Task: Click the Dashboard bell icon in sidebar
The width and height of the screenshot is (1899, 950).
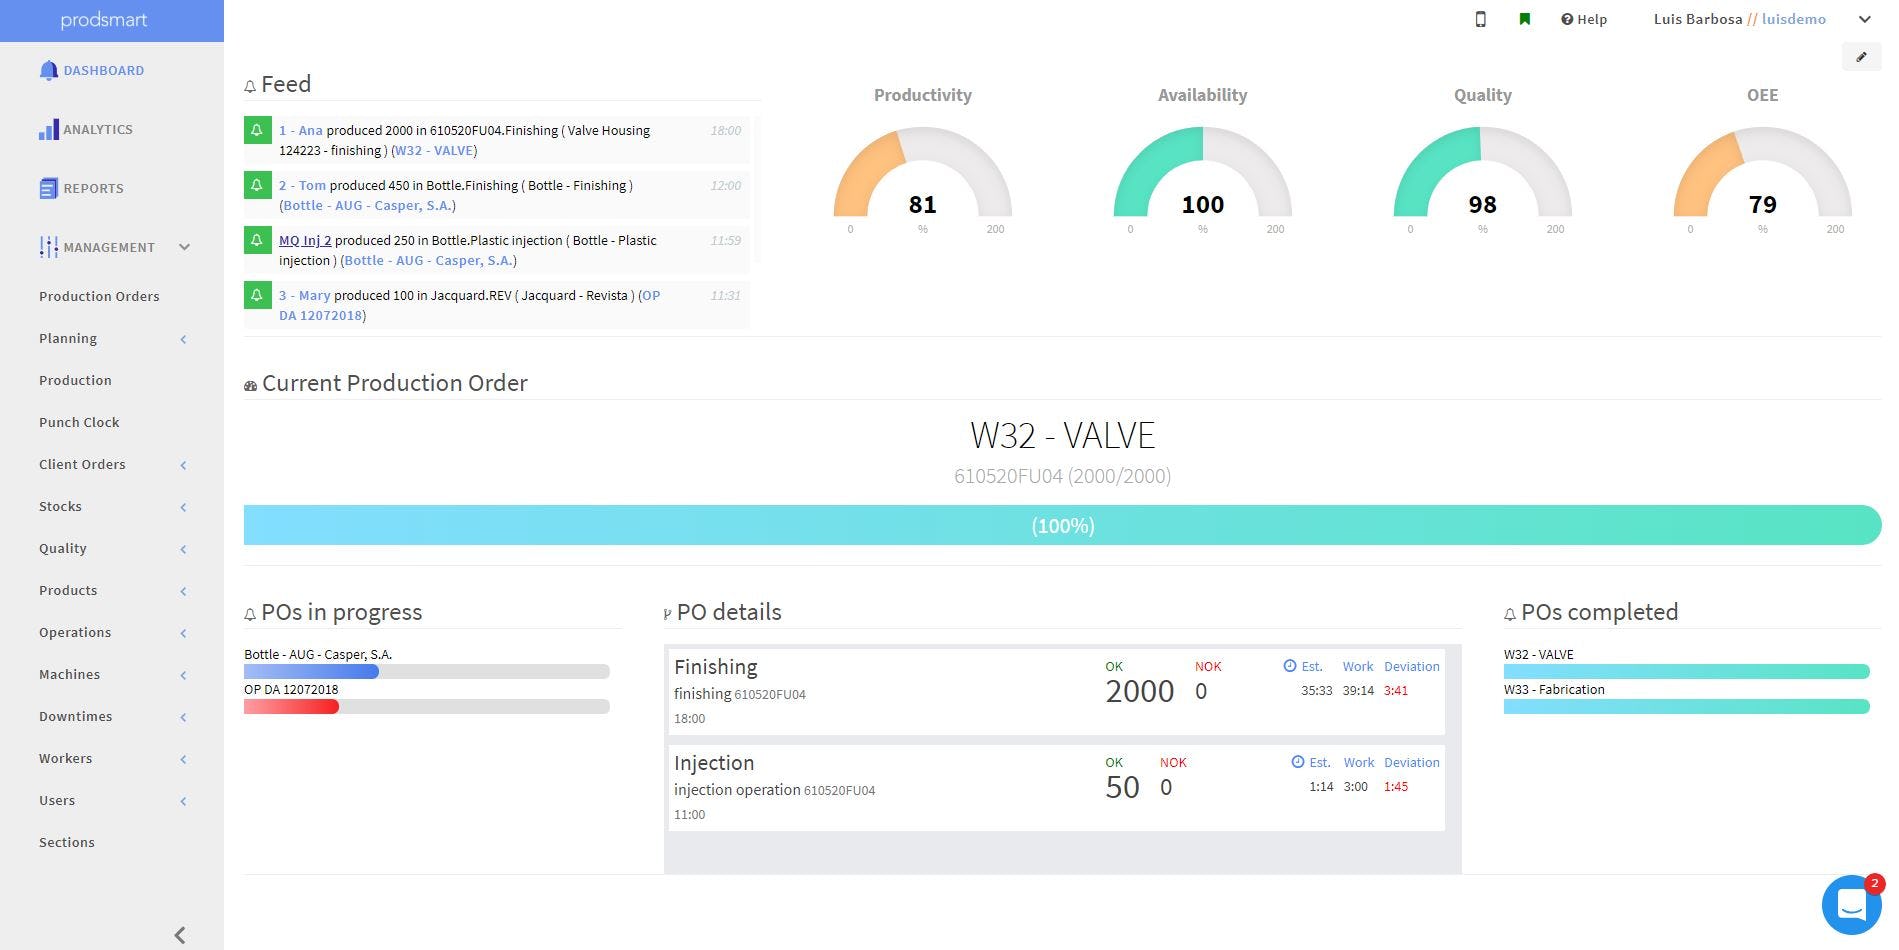Action: click(48, 70)
